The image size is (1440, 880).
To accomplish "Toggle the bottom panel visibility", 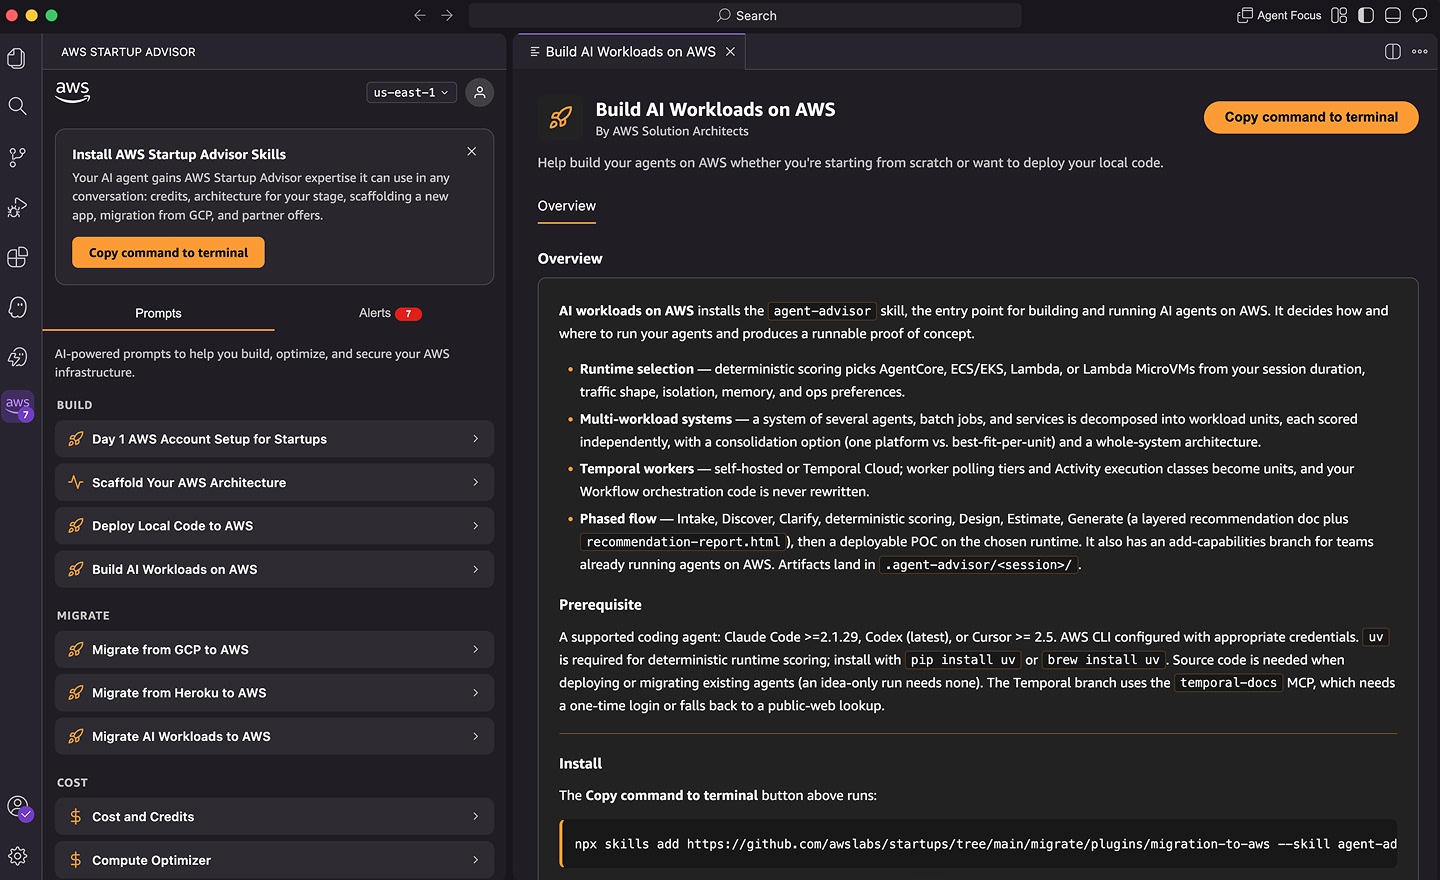I will (x=1393, y=15).
